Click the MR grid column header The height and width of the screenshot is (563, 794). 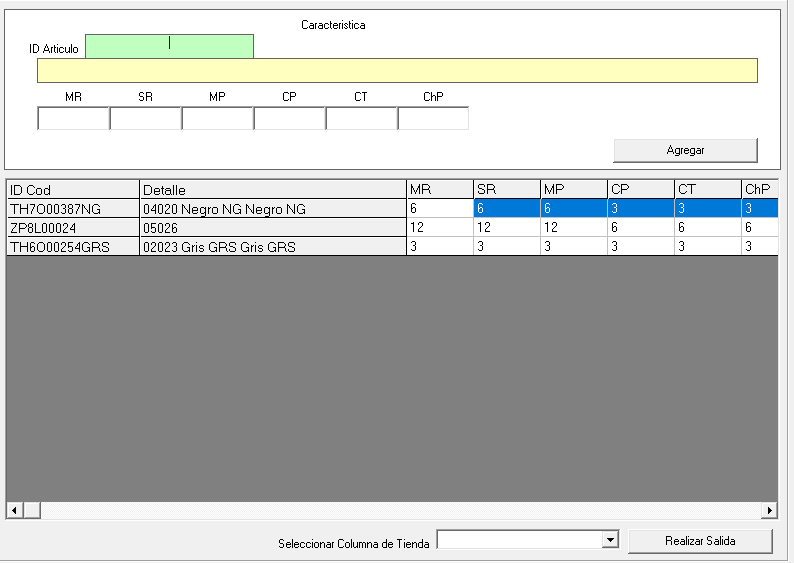coord(439,190)
